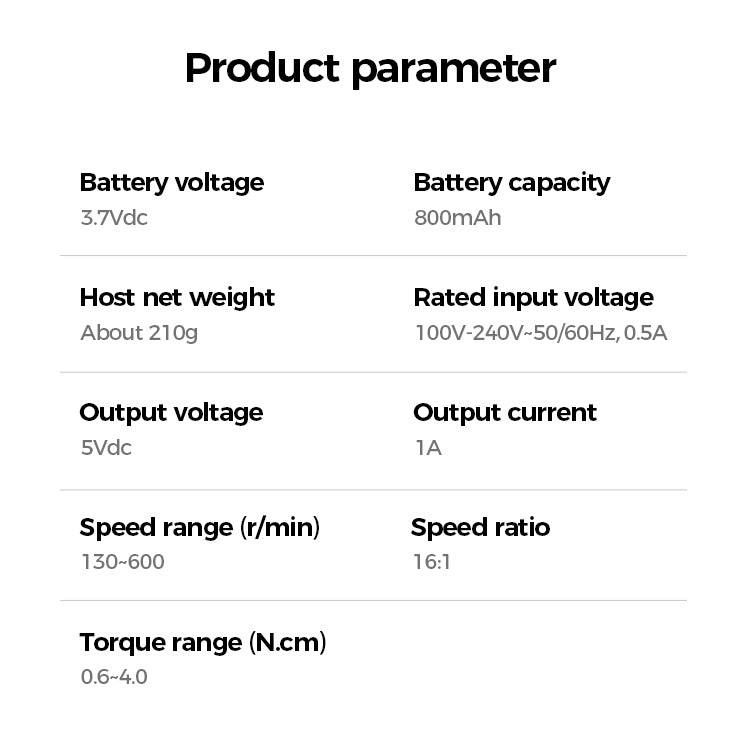Select the Output current label

[504, 413]
